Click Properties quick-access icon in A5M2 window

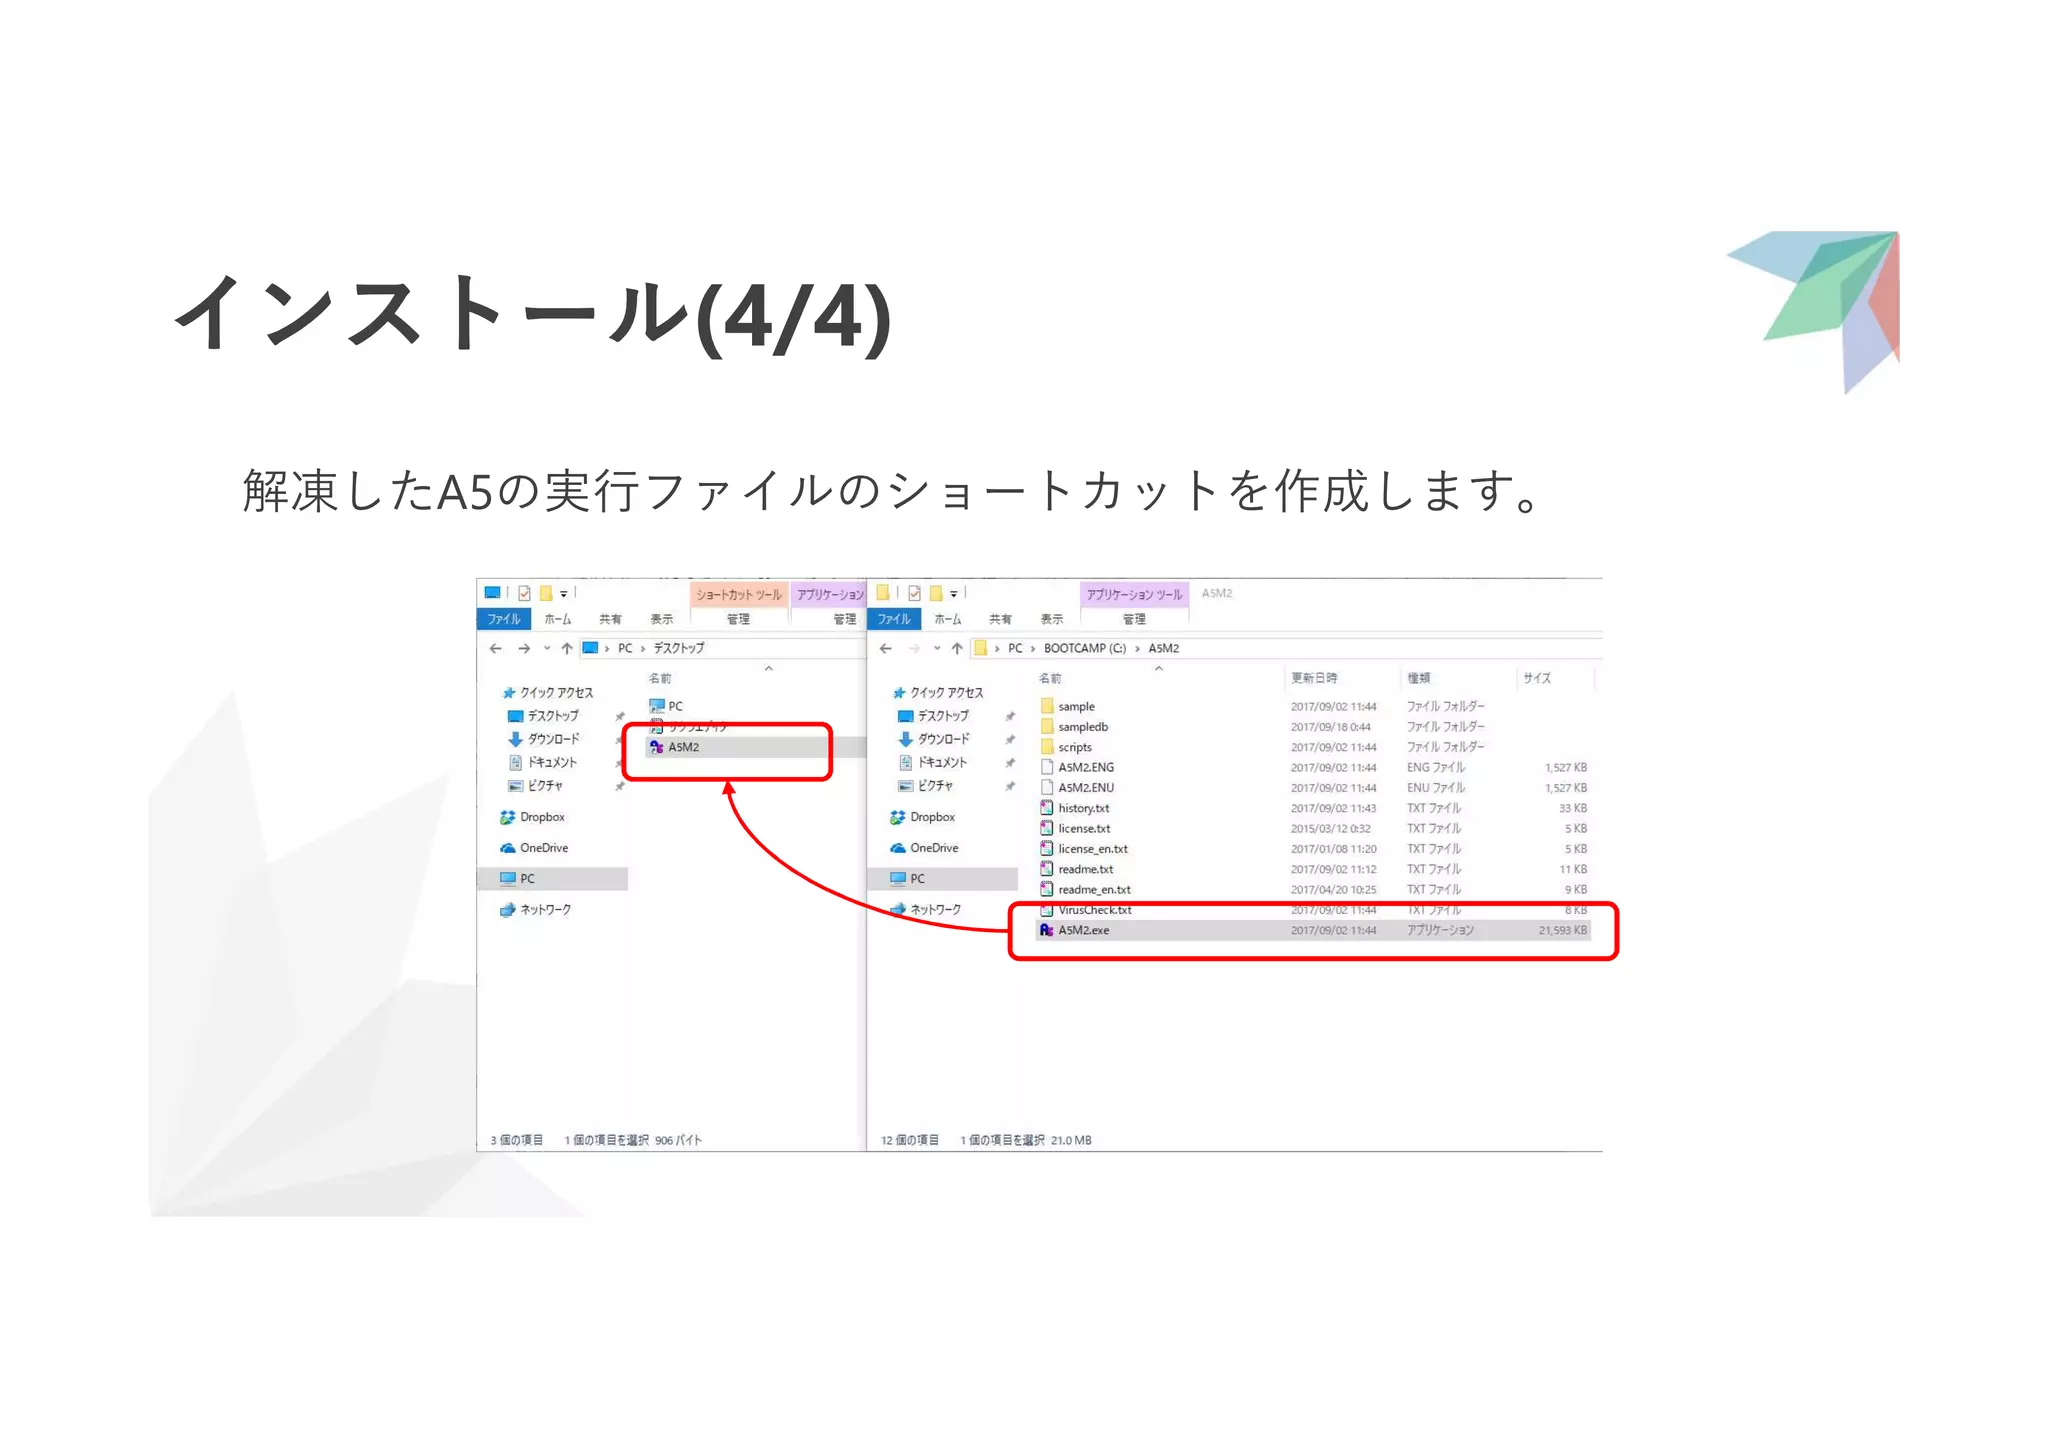point(914,593)
